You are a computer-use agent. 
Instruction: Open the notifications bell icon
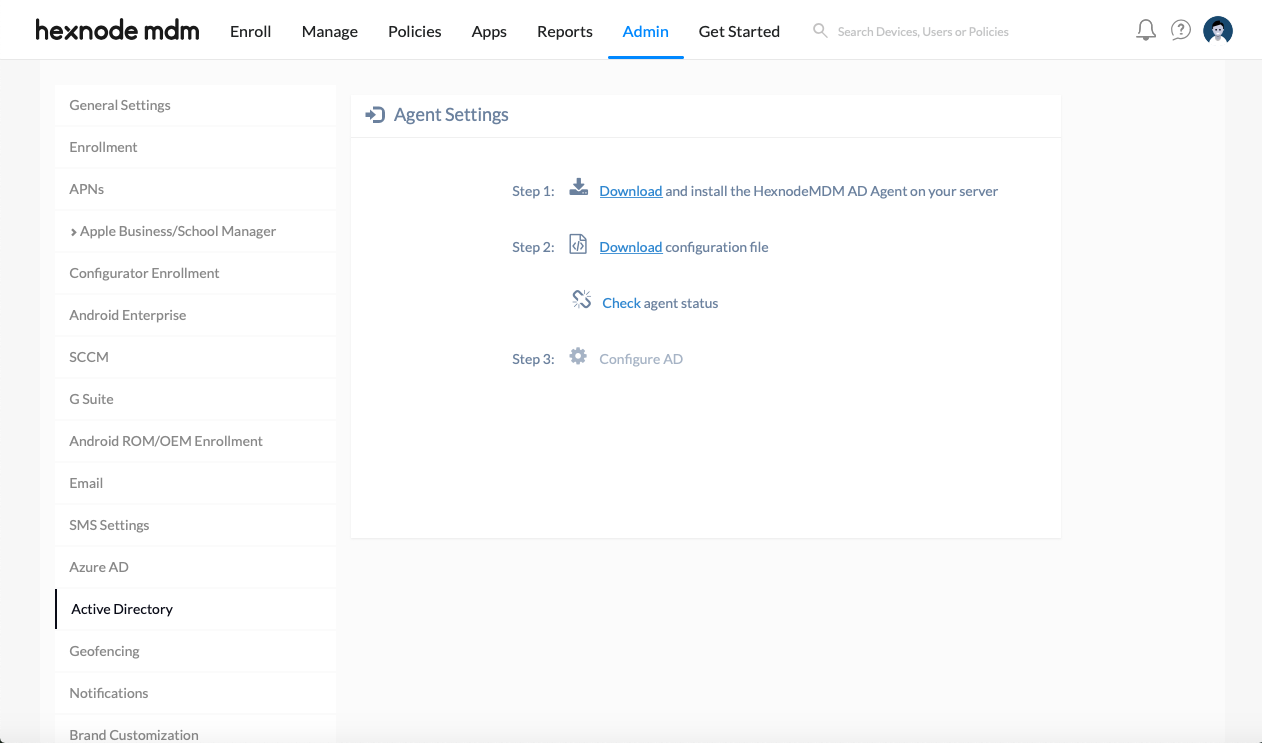pyautogui.click(x=1146, y=31)
